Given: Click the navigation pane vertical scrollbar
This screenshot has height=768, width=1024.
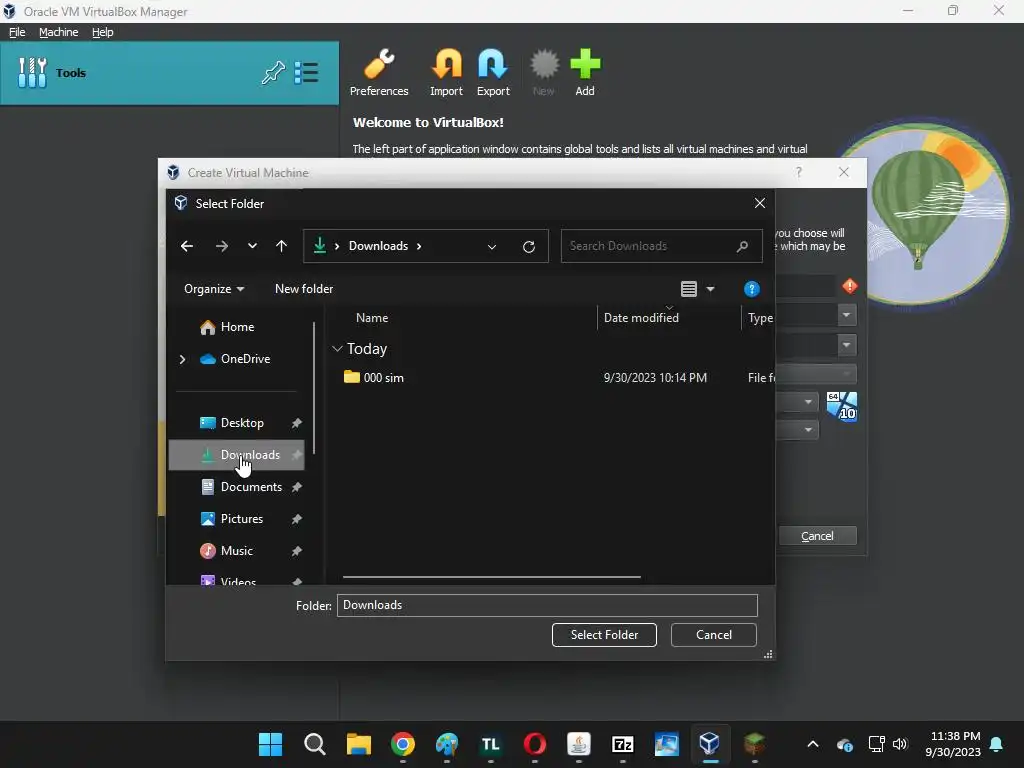Looking at the screenshot, I should (314, 388).
